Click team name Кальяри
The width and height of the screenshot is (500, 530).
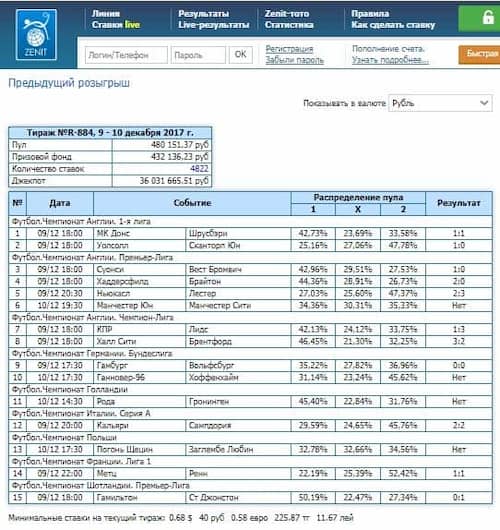click(x=113, y=426)
